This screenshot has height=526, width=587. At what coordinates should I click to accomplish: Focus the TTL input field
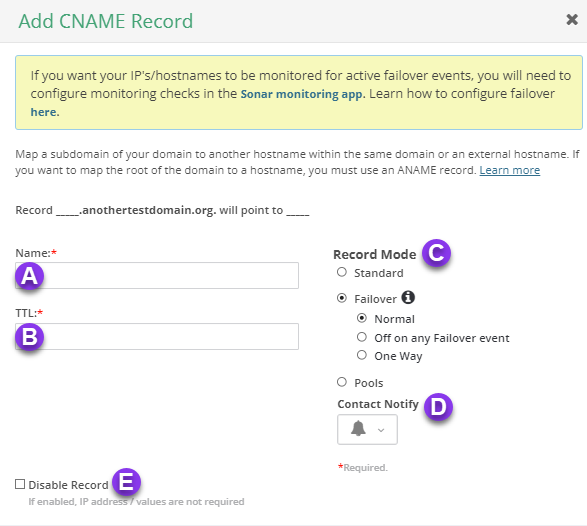(x=157, y=337)
